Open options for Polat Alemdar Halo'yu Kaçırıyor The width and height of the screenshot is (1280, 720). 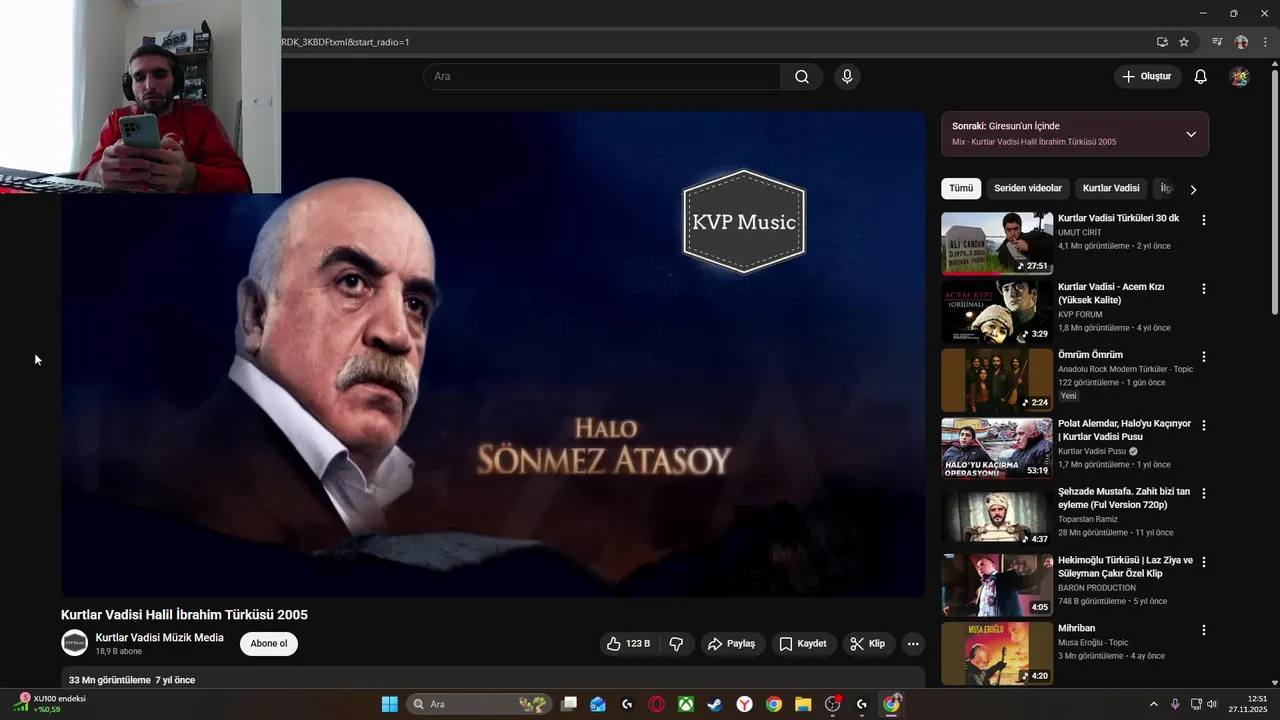(x=1204, y=425)
